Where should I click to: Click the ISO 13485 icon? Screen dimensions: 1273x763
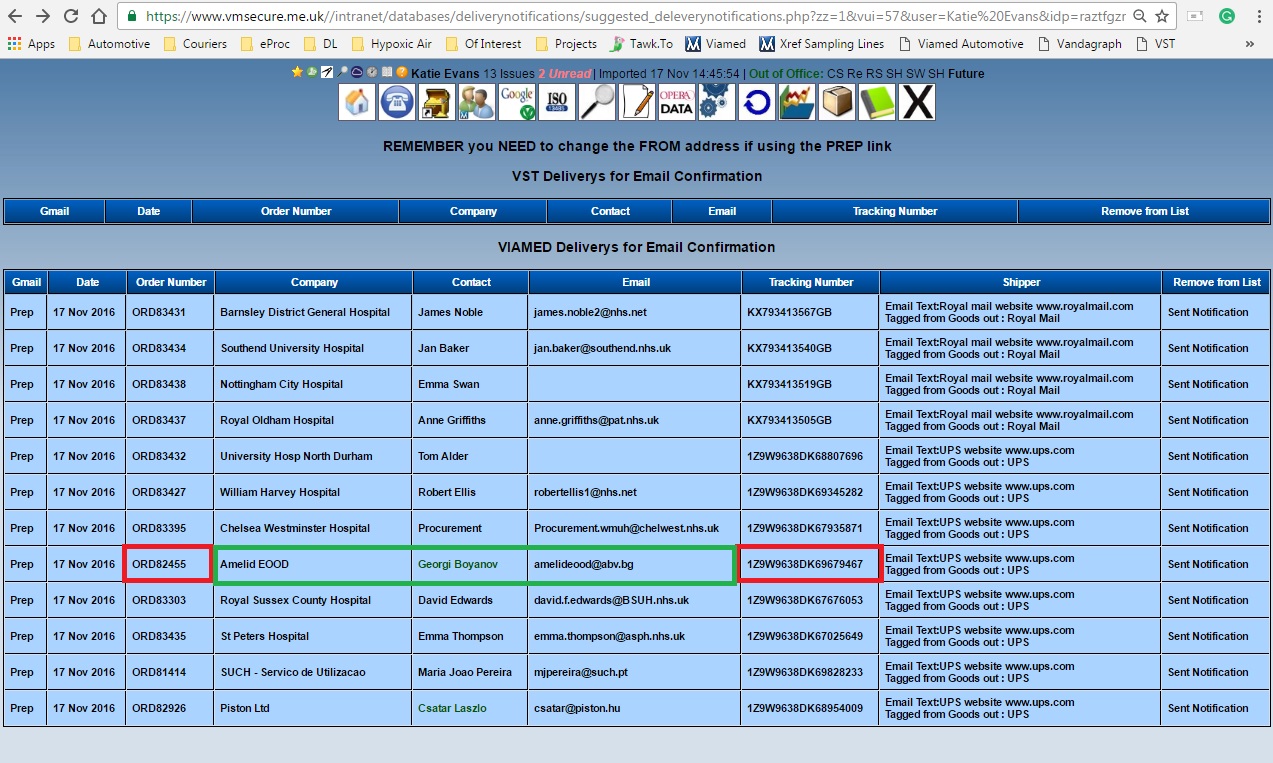pos(557,102)
